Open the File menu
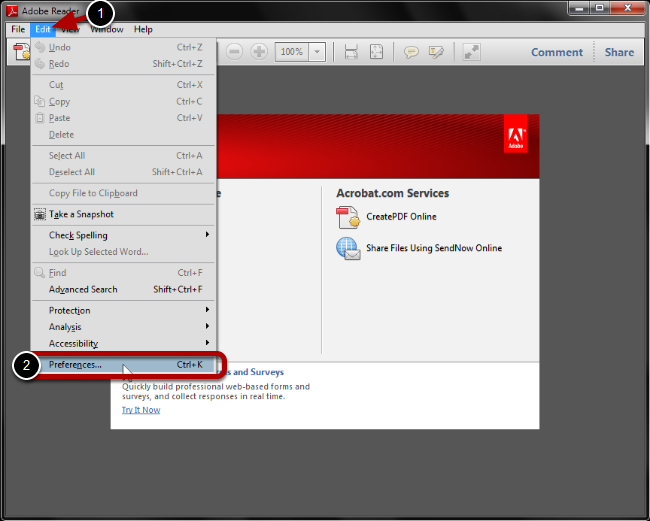650x521 pixels. pos(18,29)
